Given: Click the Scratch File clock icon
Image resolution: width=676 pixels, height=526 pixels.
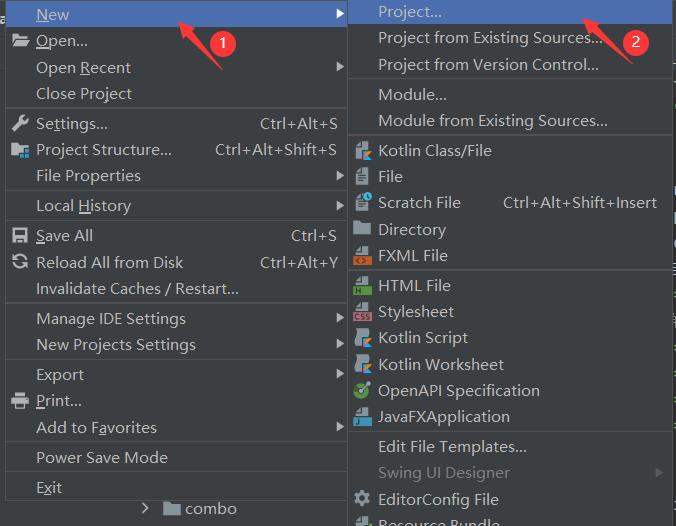Looking at the screenshot, I should point(363,202).
